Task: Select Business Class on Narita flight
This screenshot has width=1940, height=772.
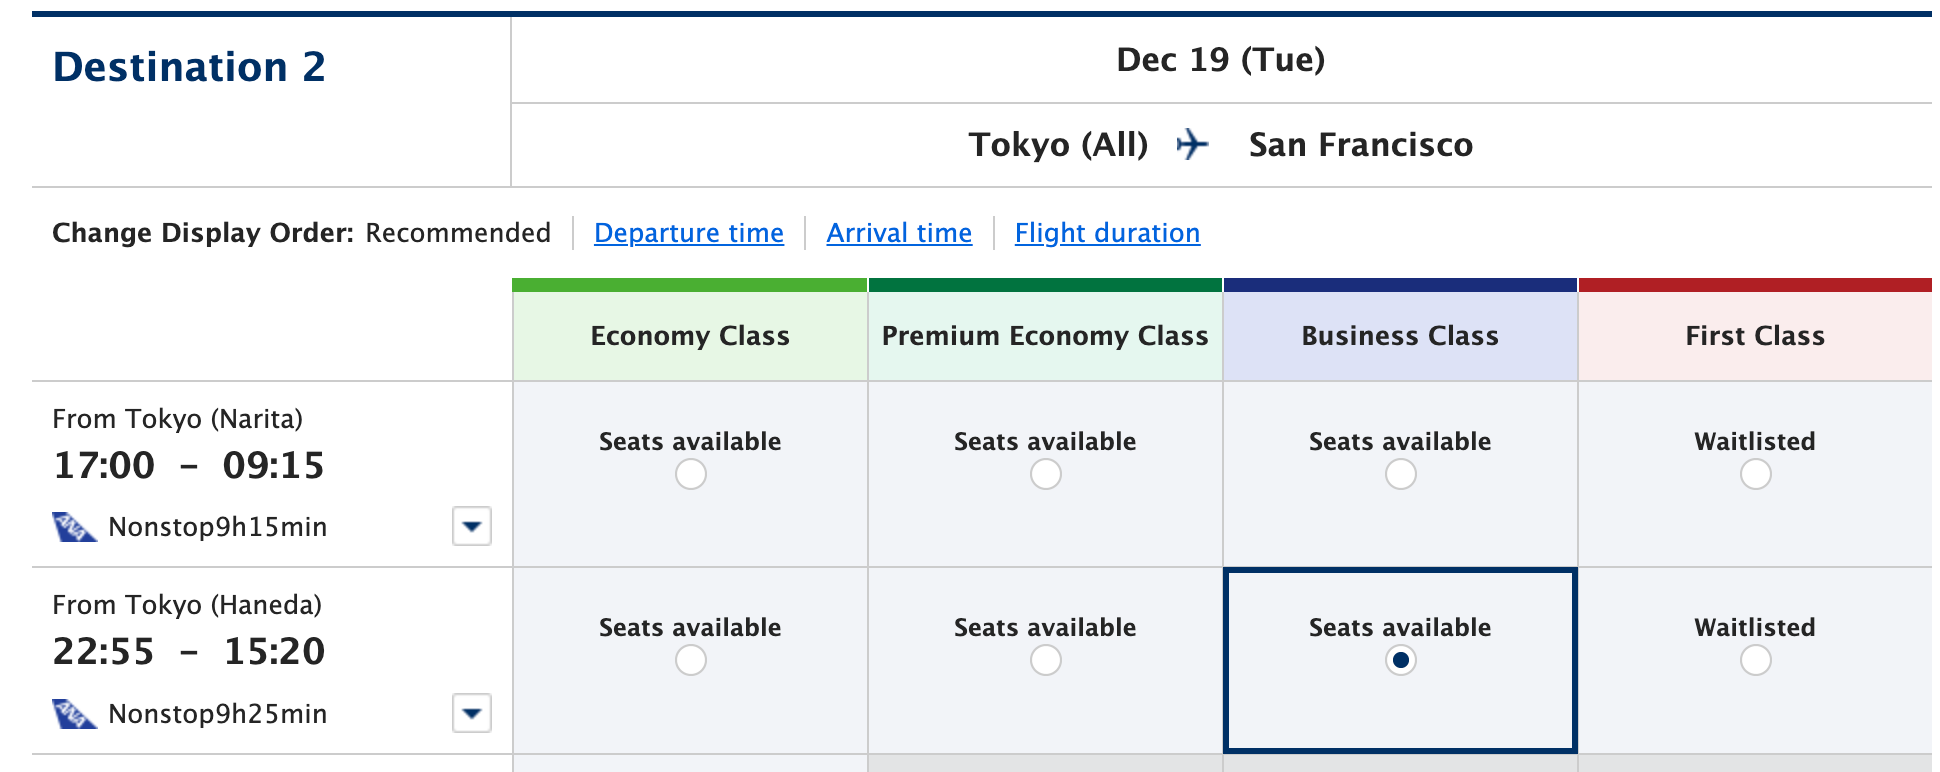Action: [1400, 474]
